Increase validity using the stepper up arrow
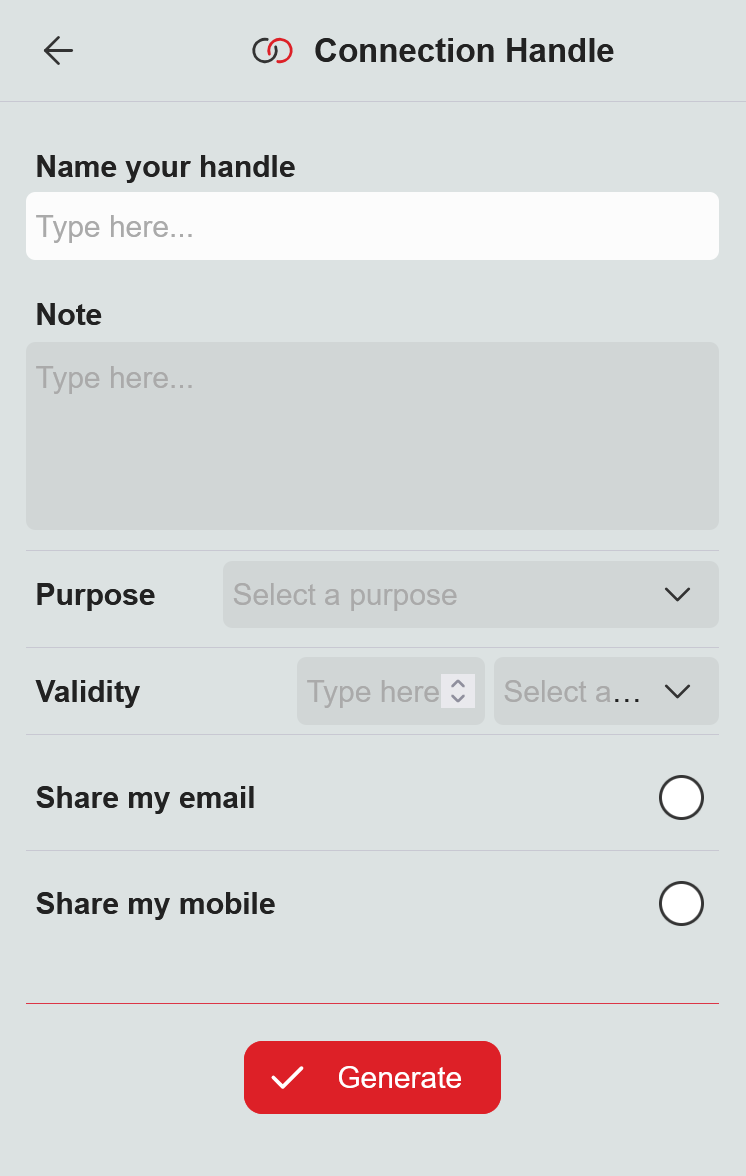This screenshot has height=1176, width=746. point(458,684)
